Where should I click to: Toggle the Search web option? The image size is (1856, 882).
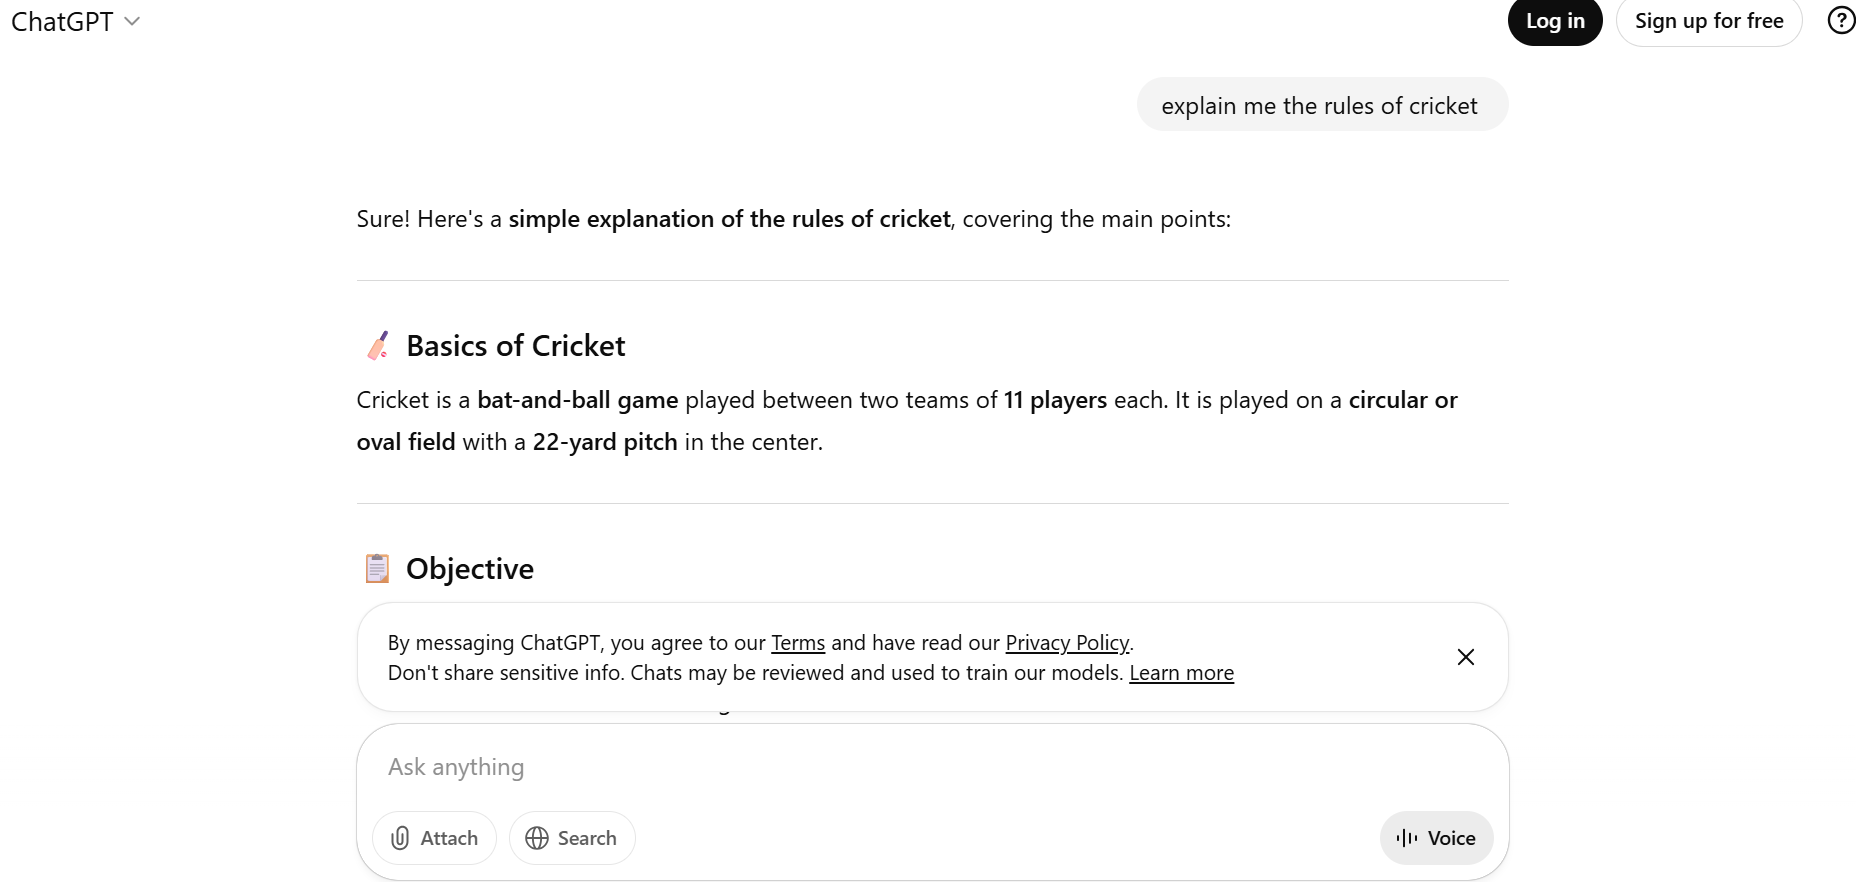pos(572,838)
